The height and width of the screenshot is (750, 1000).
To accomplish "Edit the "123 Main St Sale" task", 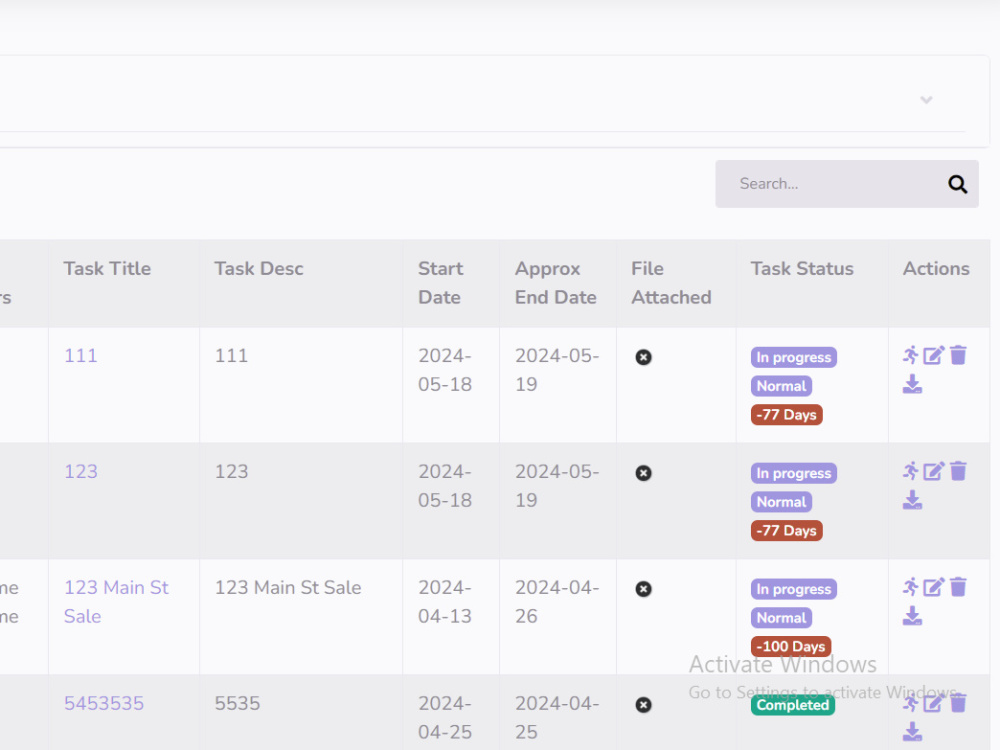I will coord(935,587).
